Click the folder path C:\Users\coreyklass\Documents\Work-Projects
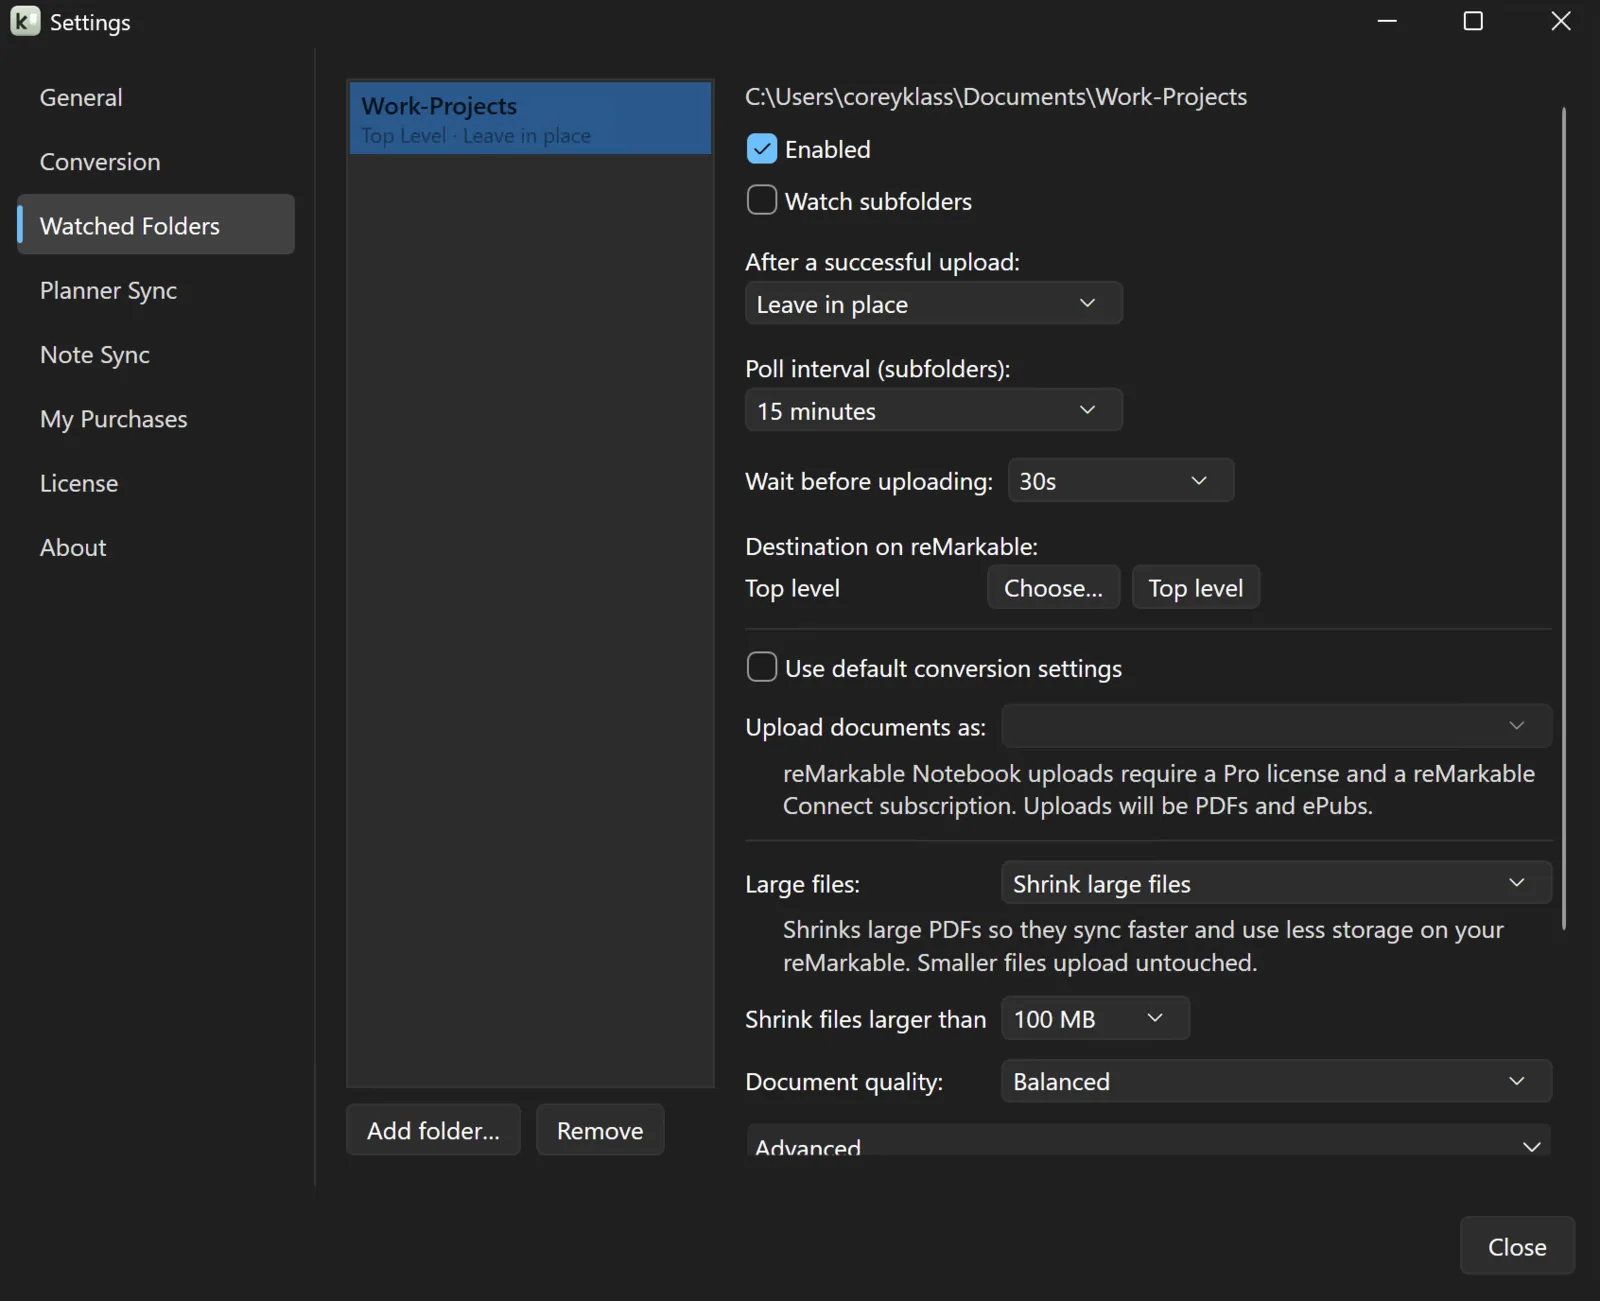 click(996, 97)
